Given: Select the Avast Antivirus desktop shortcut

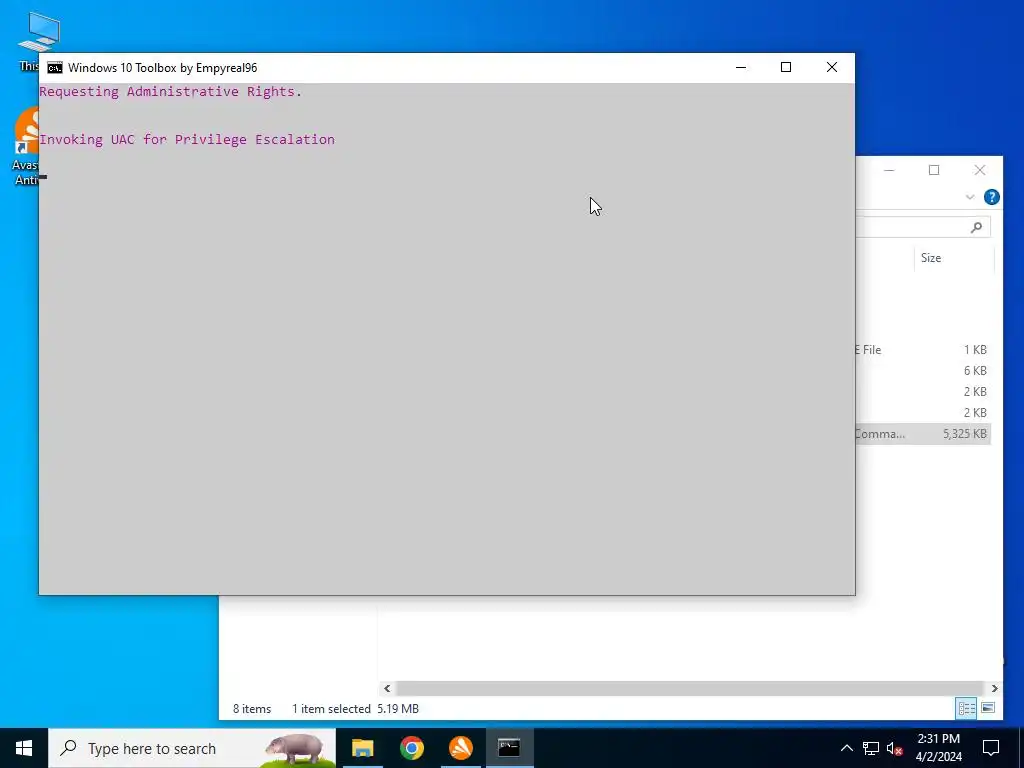Looking at the screenshot, I should 26,147.
